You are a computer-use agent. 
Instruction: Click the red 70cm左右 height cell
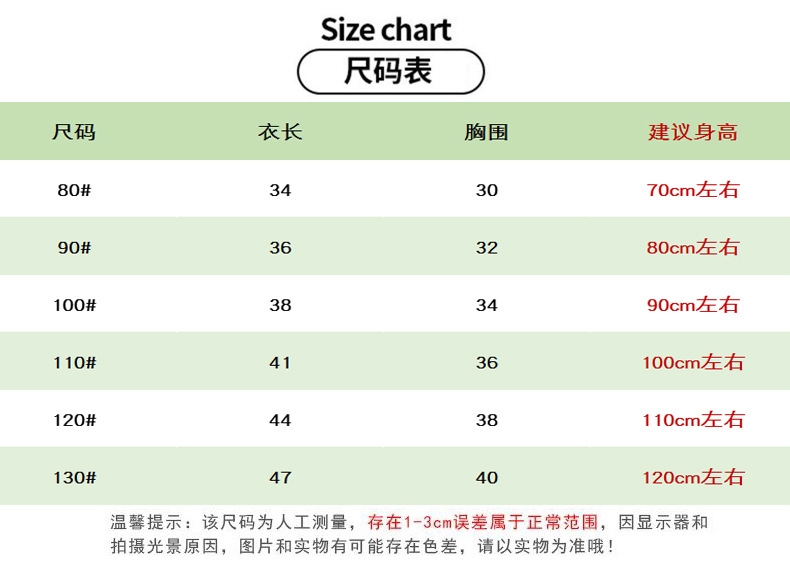(x=693, y=190)
